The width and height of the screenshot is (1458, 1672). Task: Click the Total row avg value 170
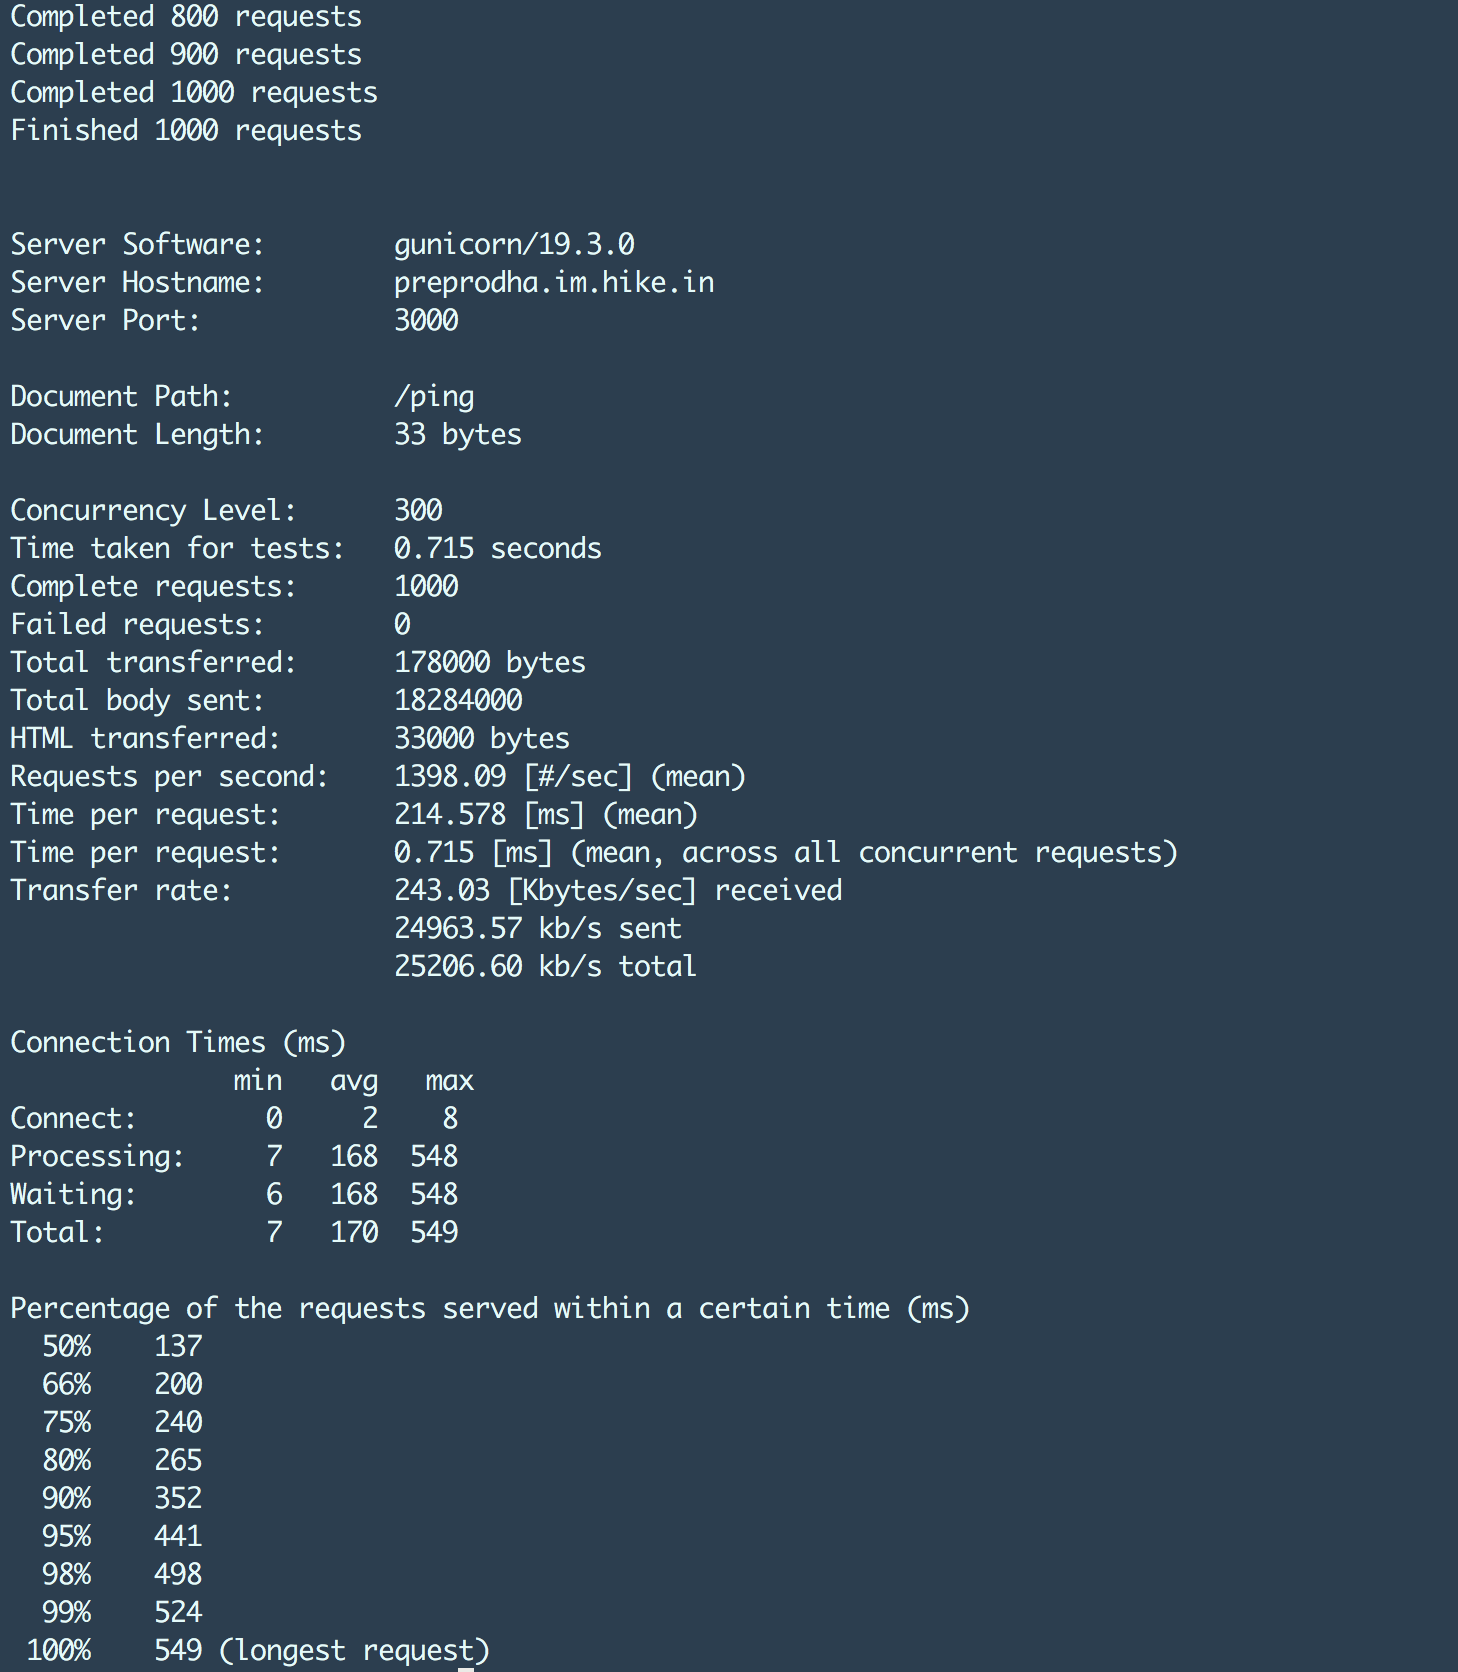coord(354,1233)
